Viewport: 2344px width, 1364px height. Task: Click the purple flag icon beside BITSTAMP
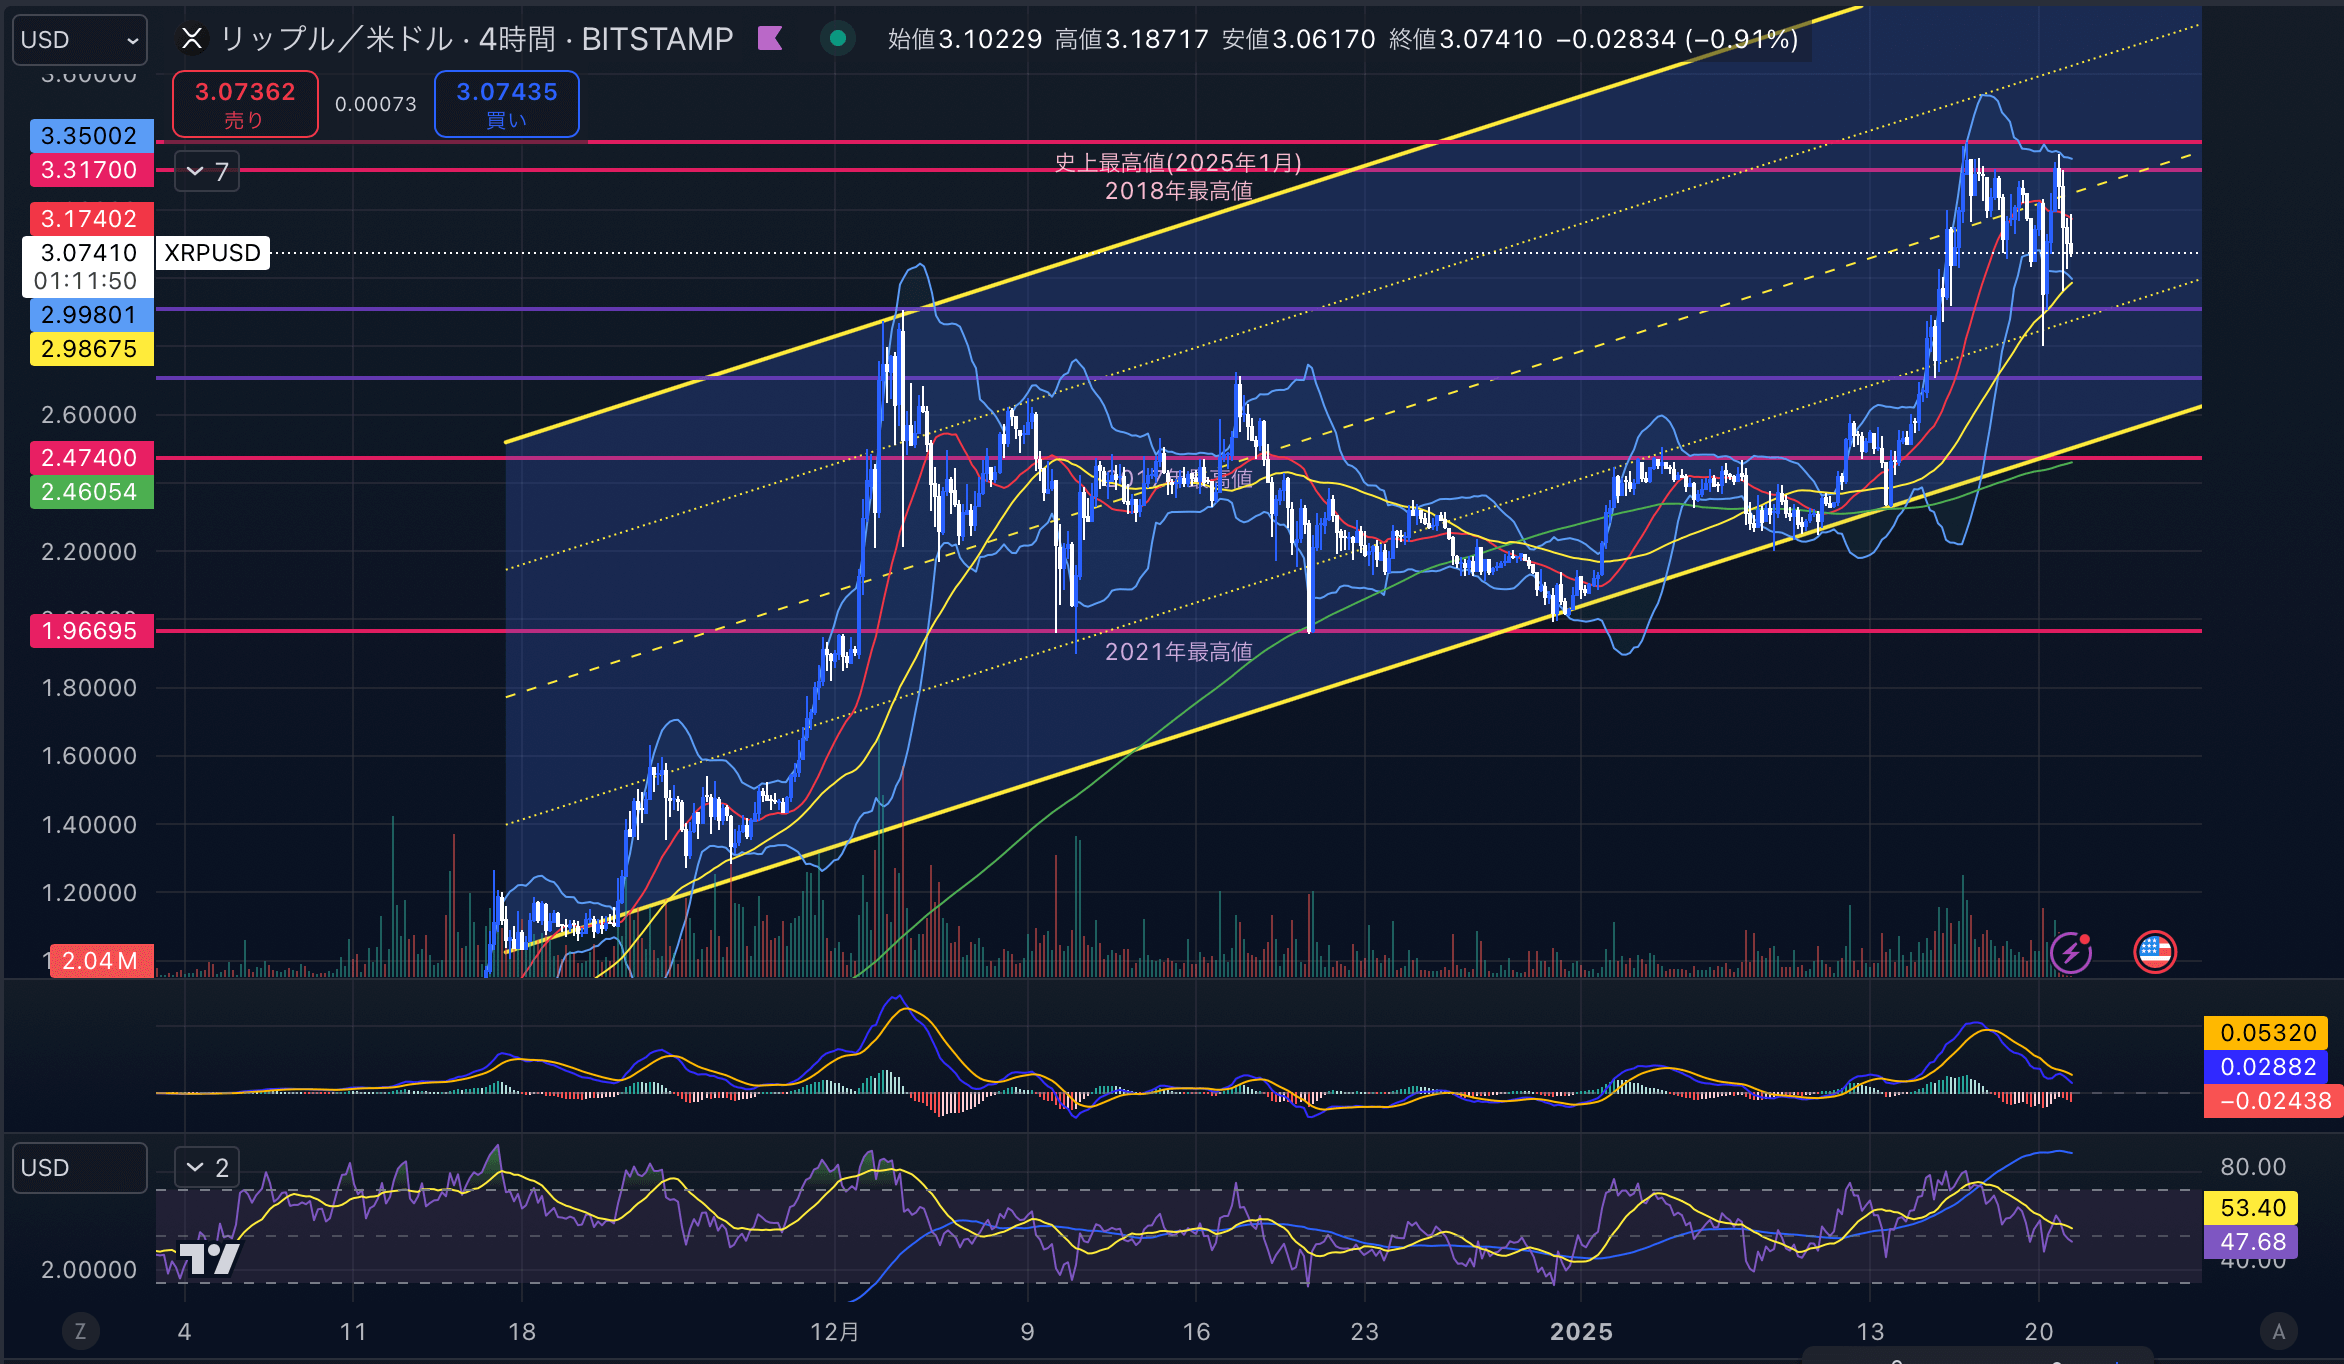pyautogui.click(x=770, y=39)
